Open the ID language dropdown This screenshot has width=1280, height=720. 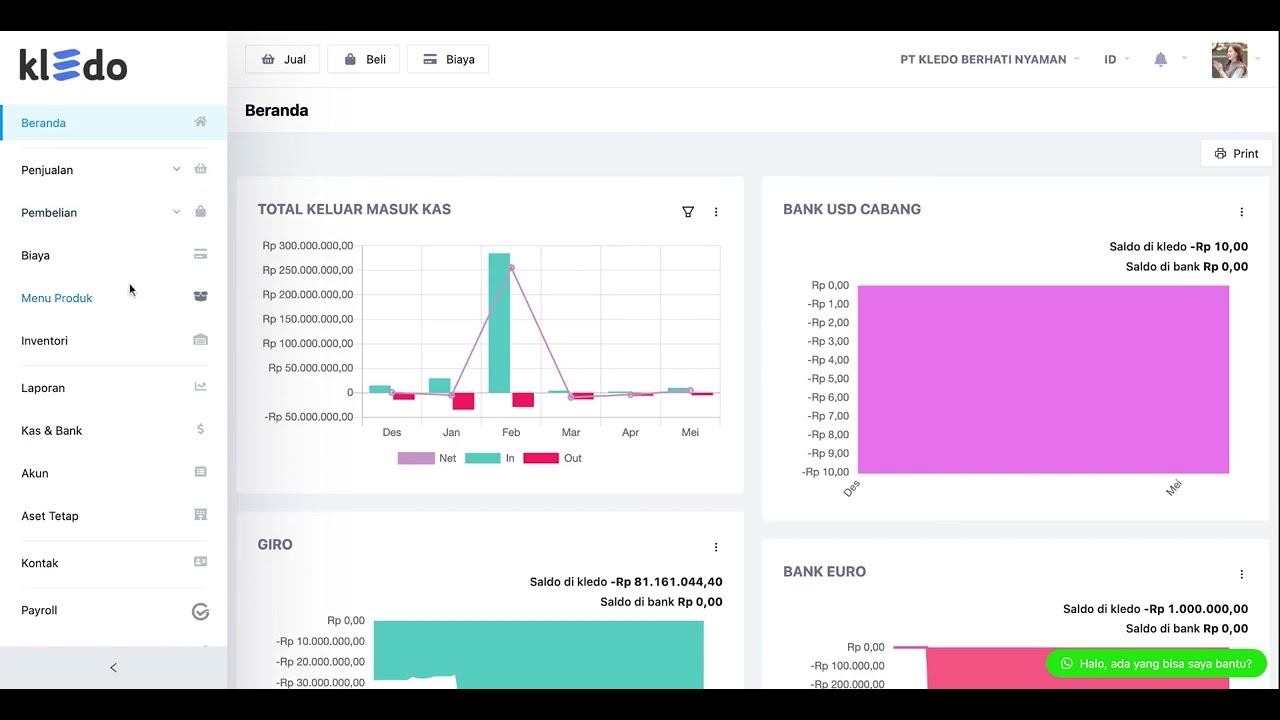pyautogui.click(x=1116, y=59)
